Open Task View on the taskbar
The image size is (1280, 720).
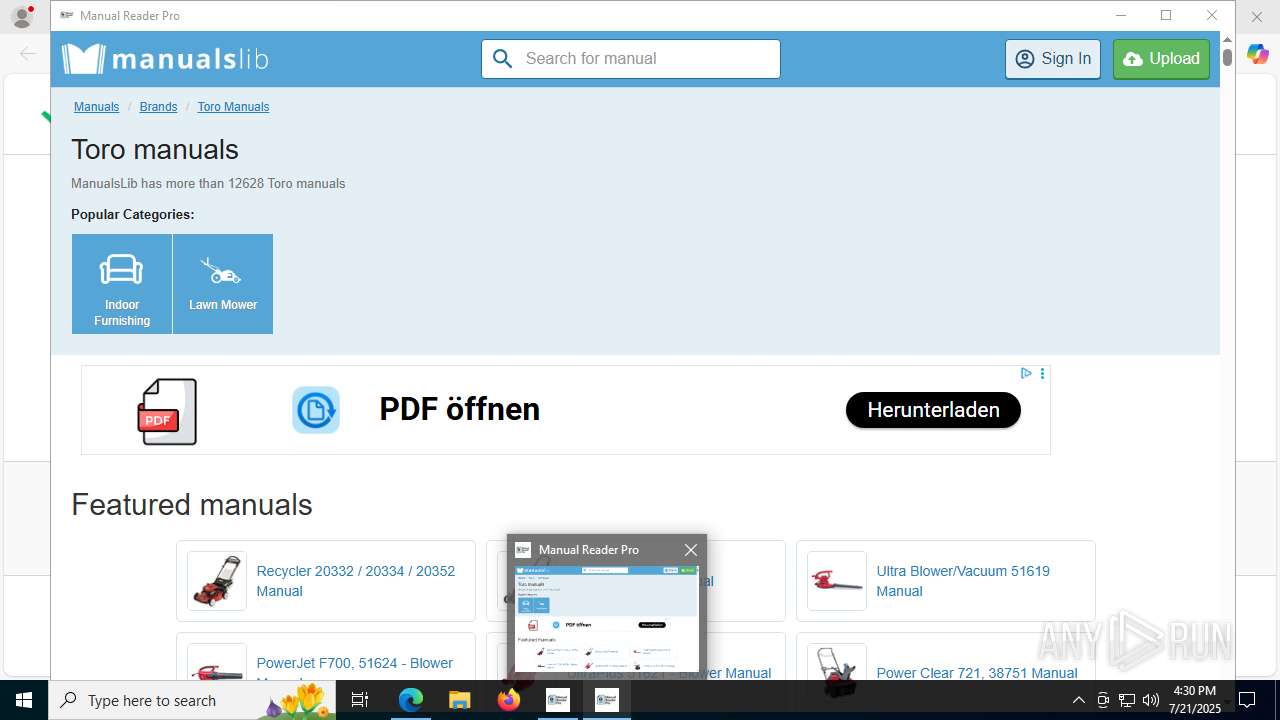tap(360, 700)
